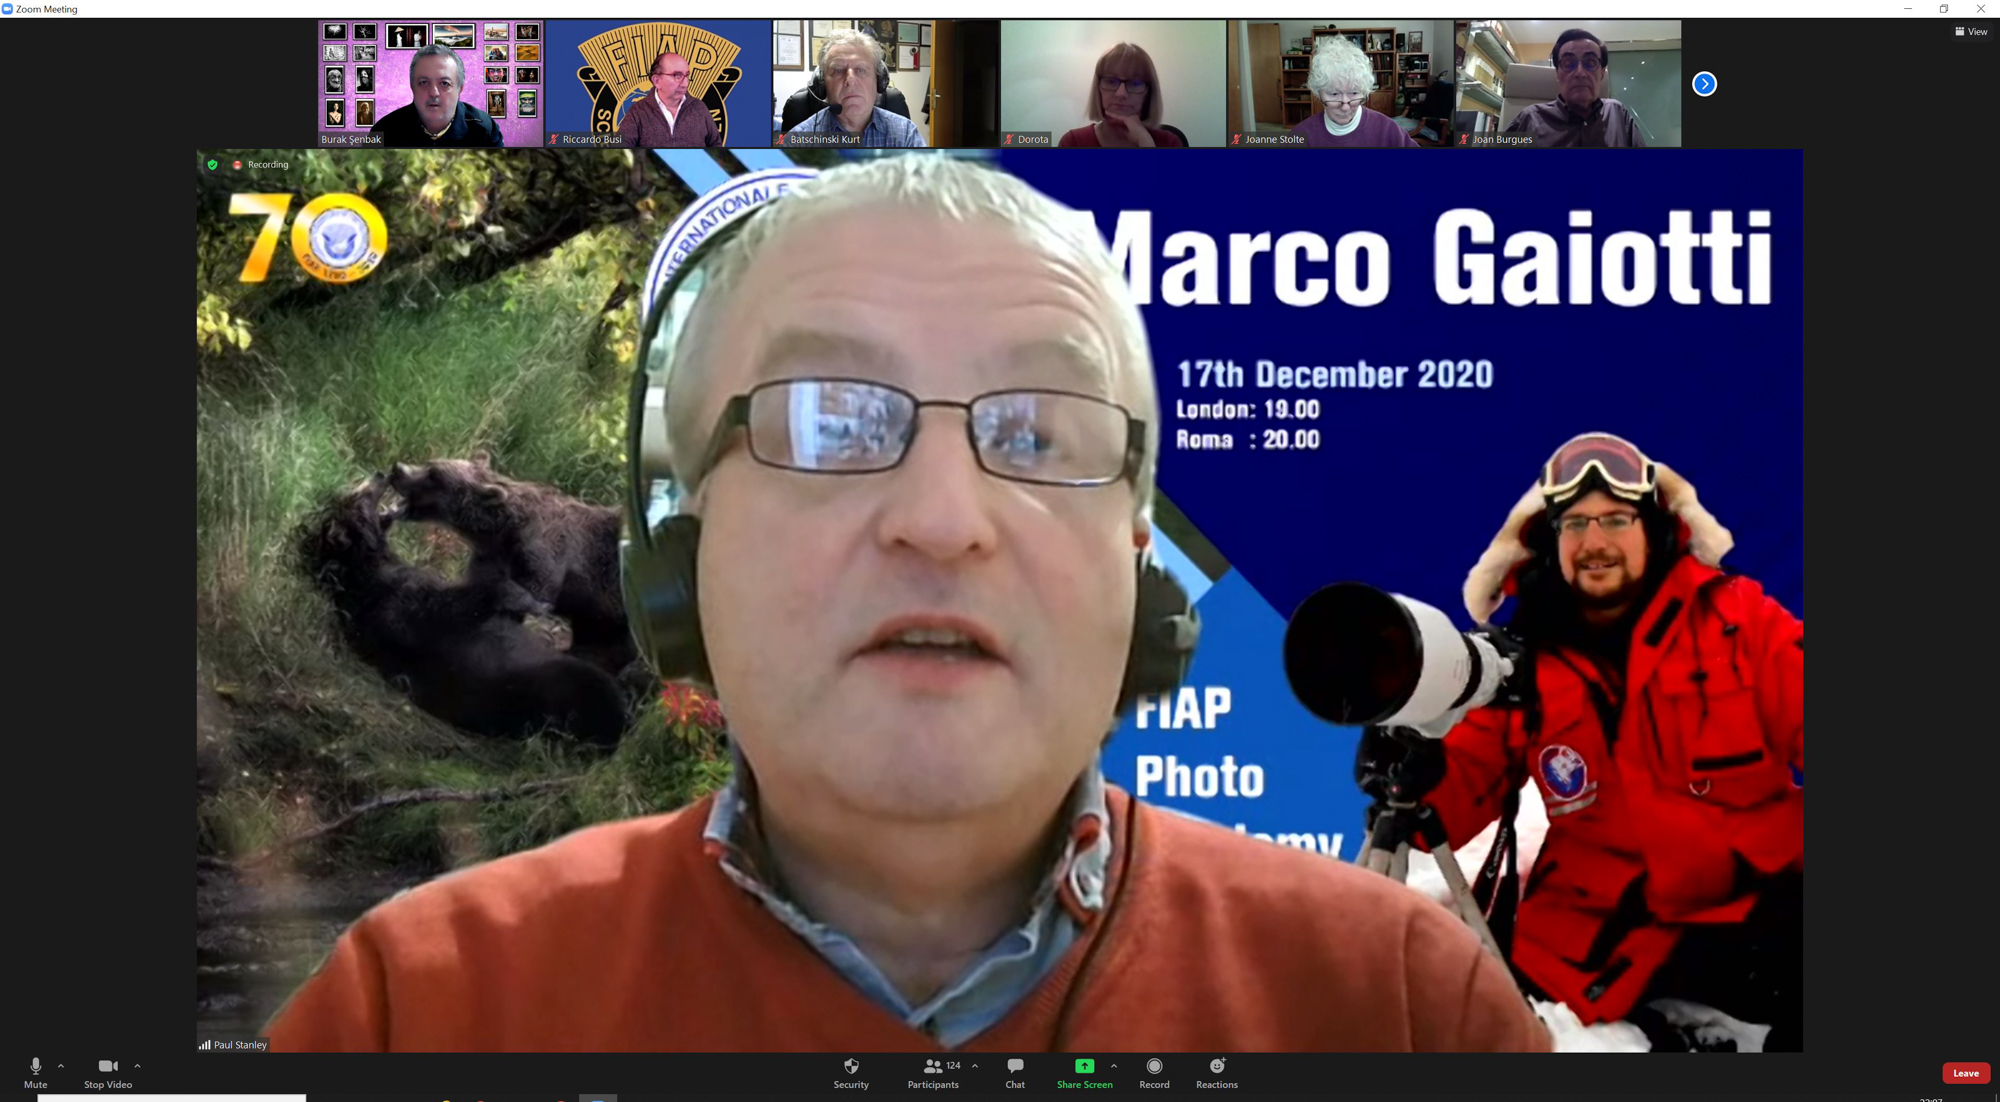
Task: Restore down the Zoom window
Action: coord(1944,9)
